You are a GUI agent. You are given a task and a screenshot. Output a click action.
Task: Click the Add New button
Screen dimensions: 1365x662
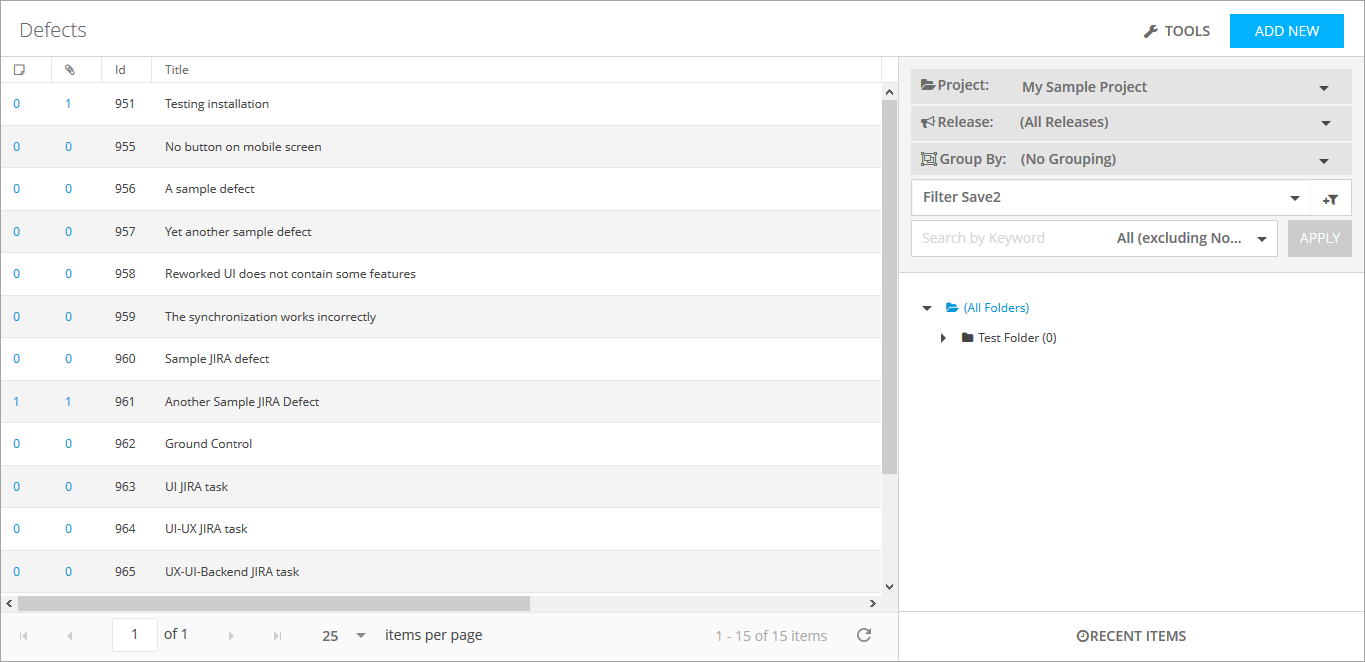click(x=1286, y=31)
